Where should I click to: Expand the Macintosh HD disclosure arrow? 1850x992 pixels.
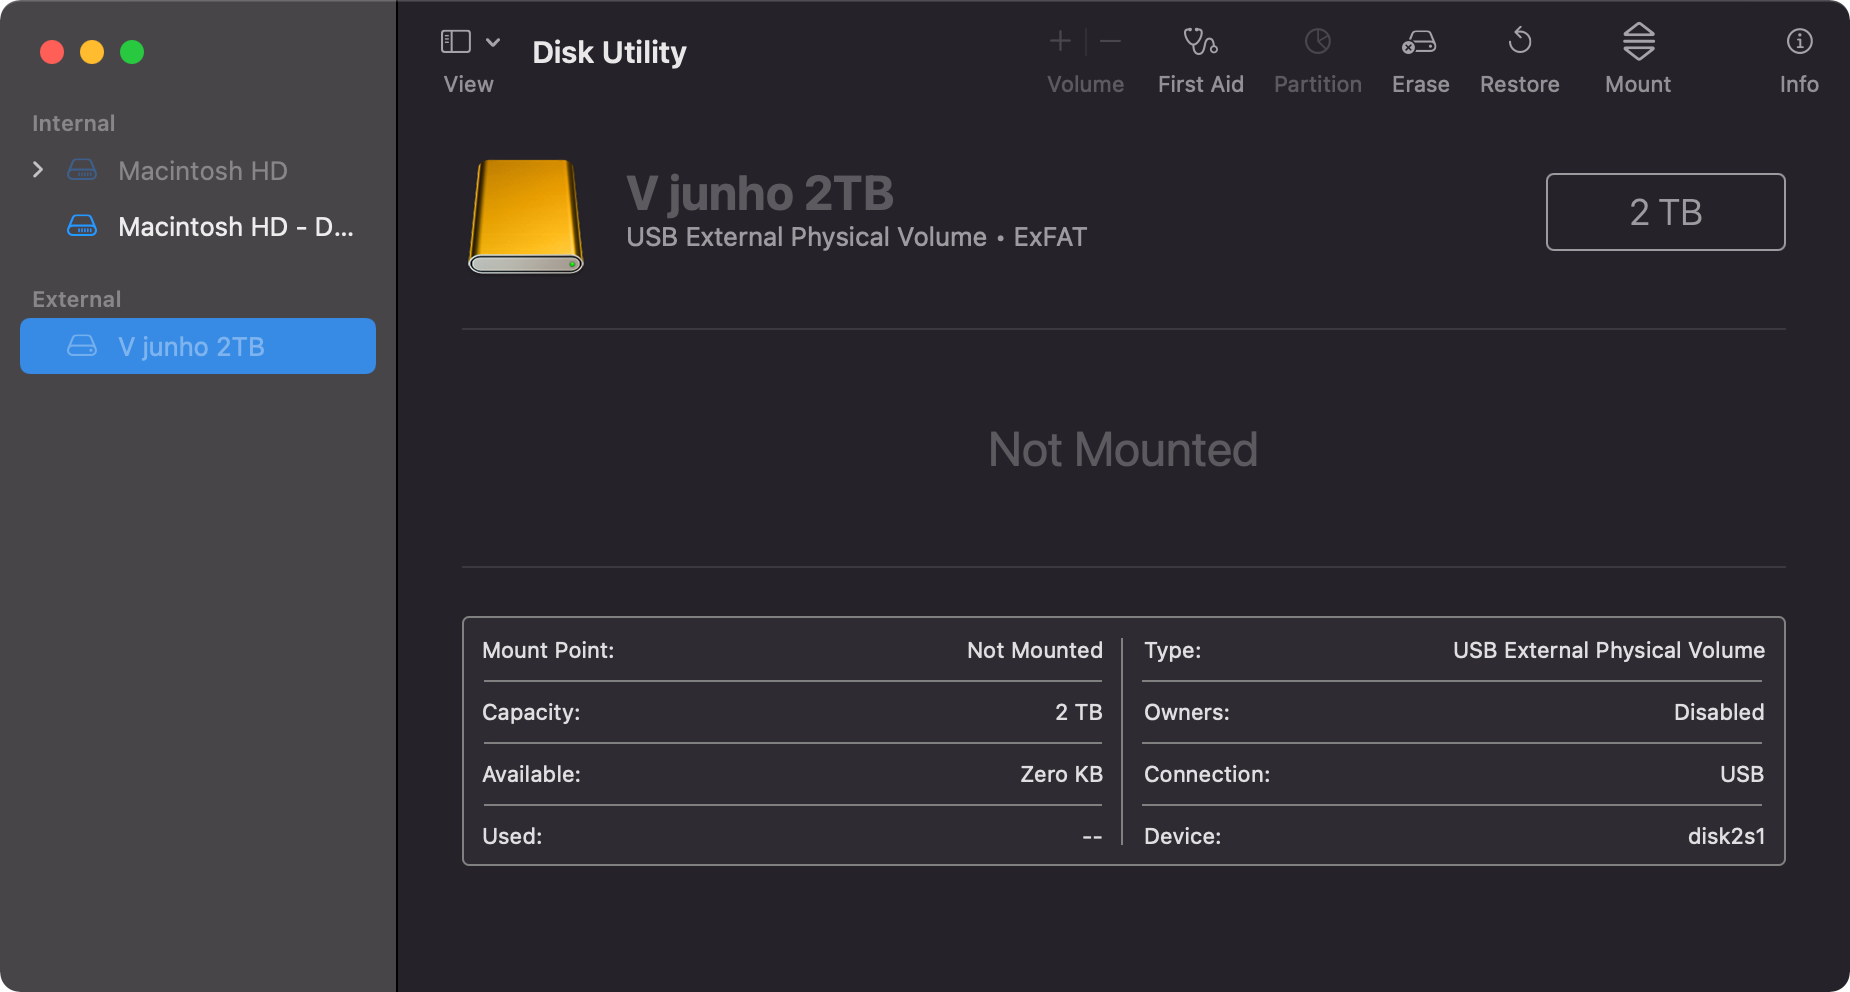pos(38,170)
